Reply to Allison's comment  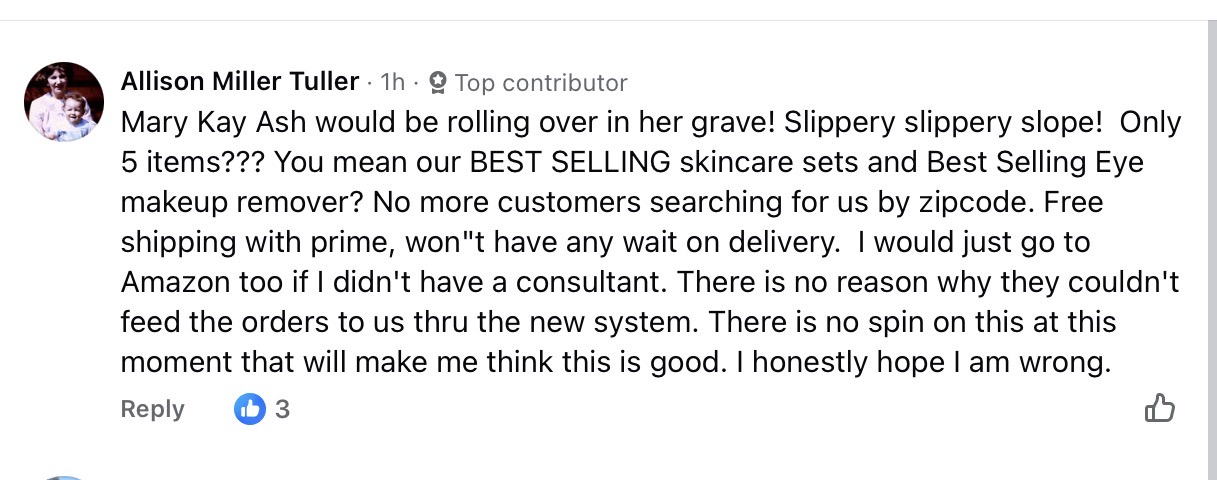(152, 409)
